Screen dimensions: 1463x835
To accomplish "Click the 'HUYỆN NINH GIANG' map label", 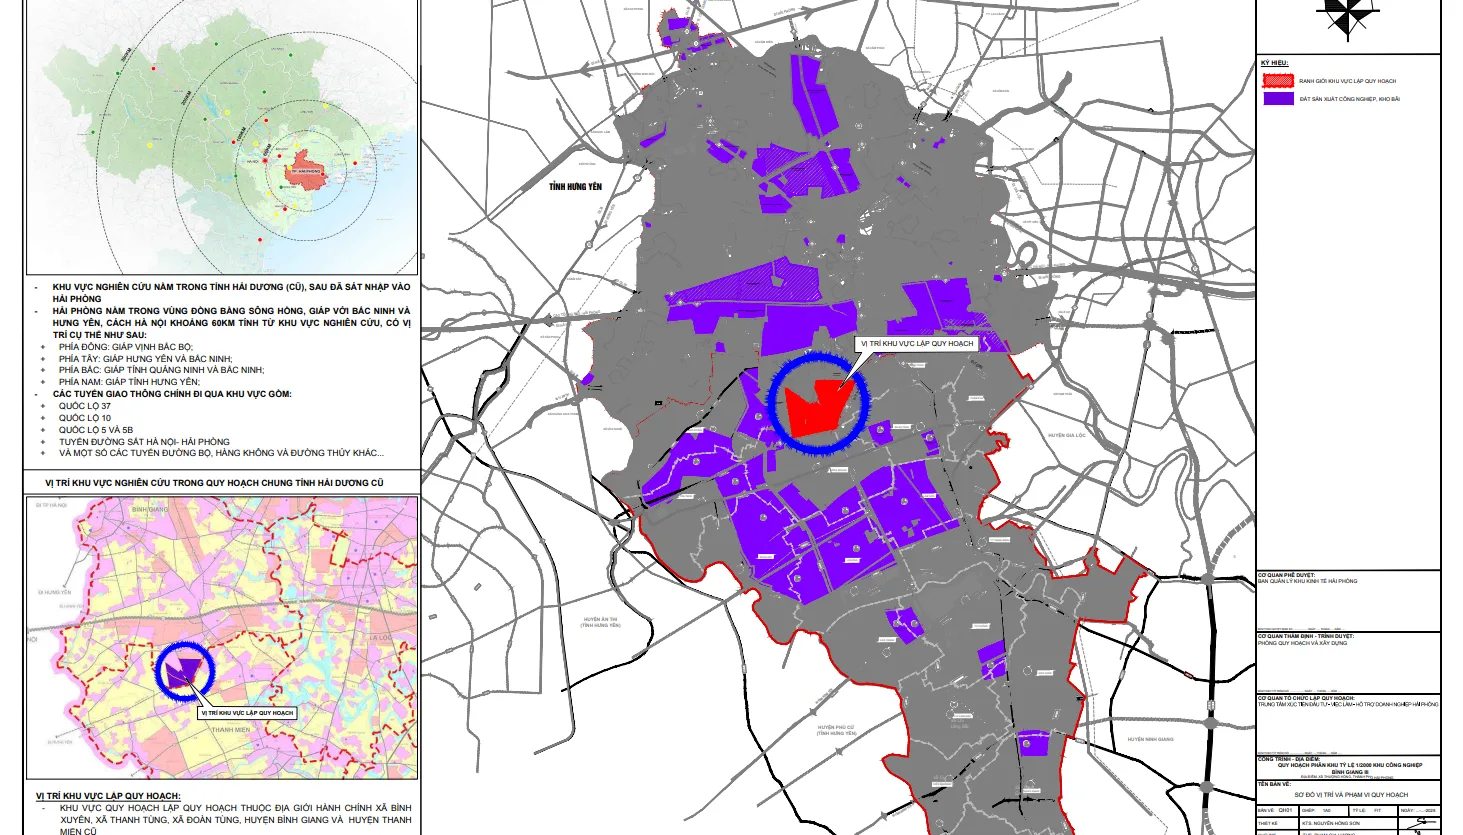I will [1150, 739].
